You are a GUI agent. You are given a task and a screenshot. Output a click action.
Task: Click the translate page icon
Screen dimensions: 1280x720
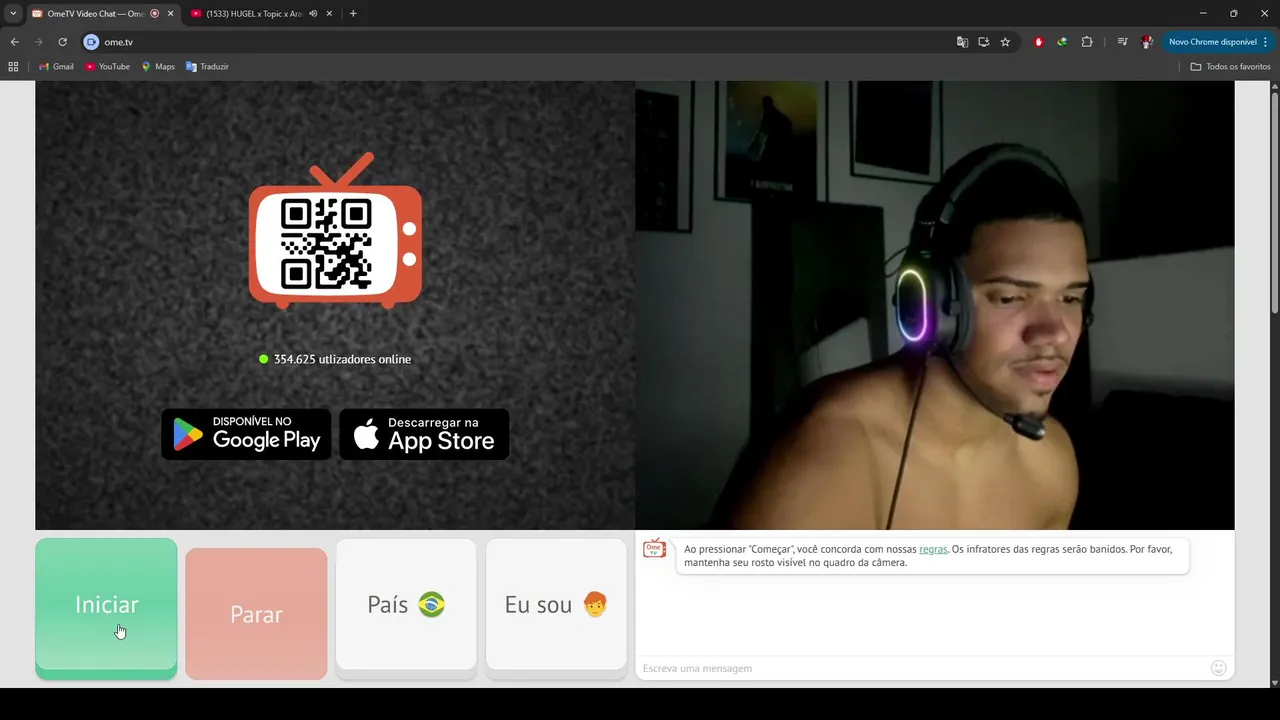(x=962, y=42)
